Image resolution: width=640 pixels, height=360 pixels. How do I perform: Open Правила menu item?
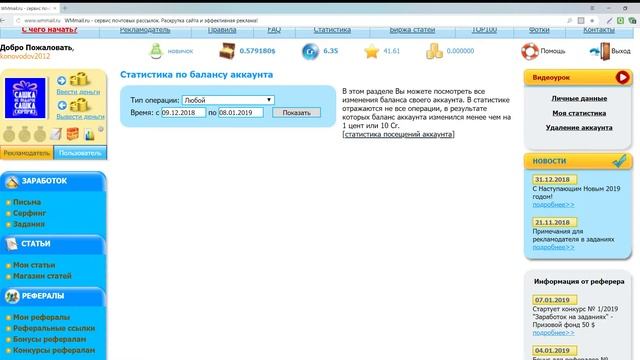point(222,30)
